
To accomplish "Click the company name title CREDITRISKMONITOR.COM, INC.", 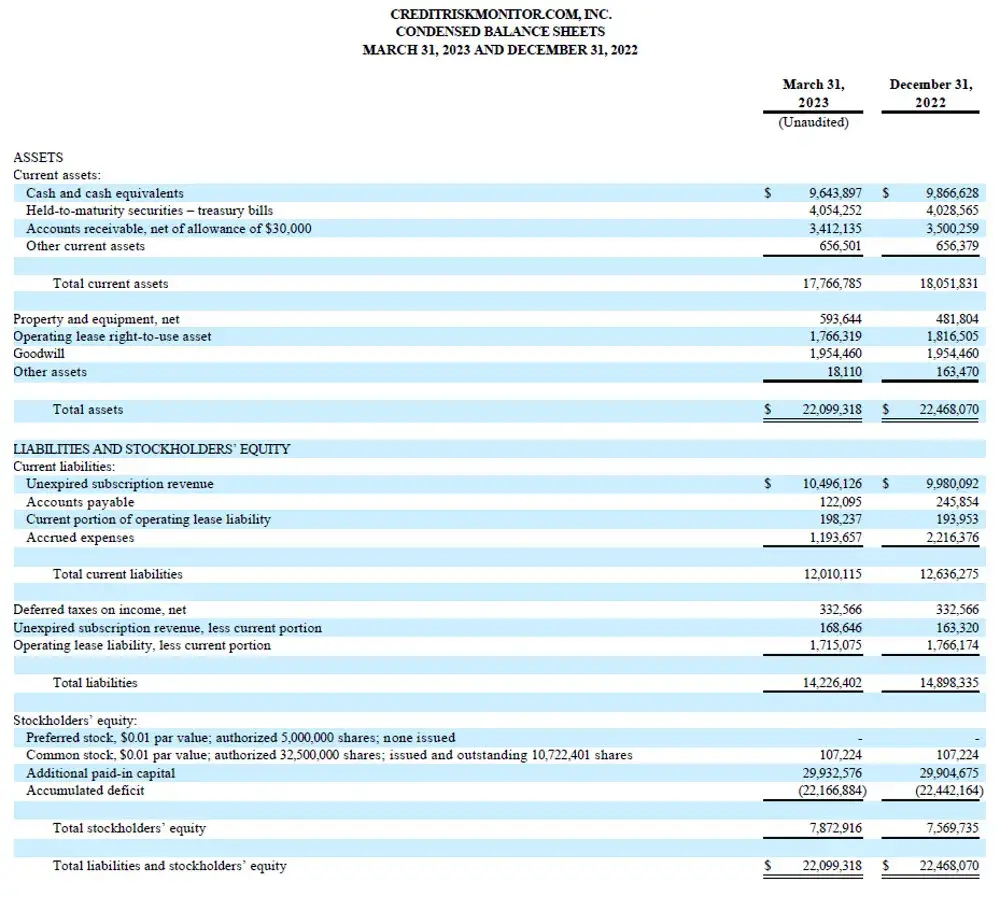I will pos(500,15).
